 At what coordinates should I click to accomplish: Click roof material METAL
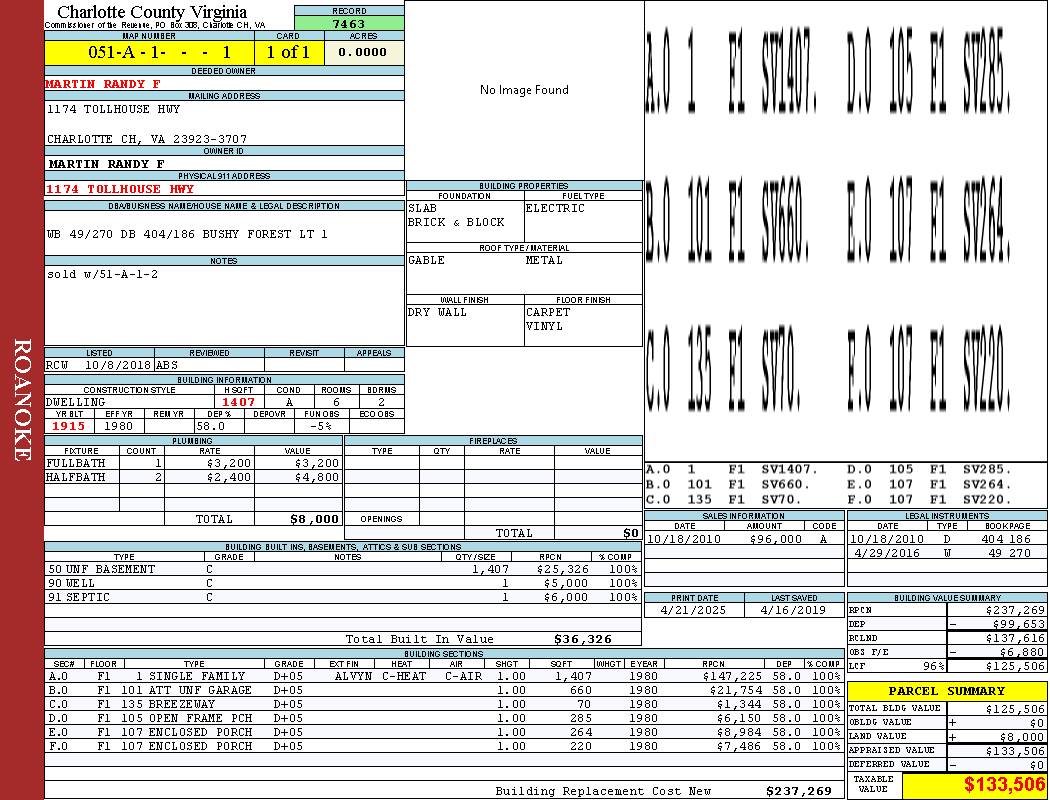click(544, 260)
